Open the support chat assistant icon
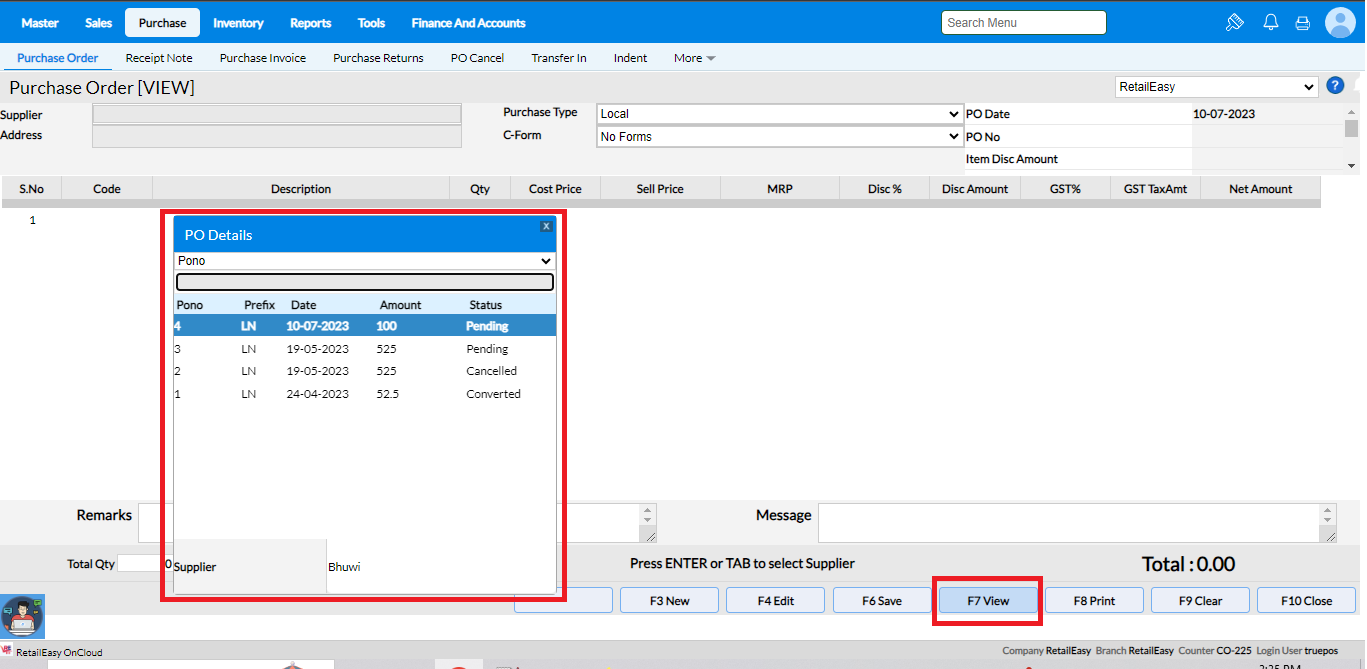 pos(22,617)
